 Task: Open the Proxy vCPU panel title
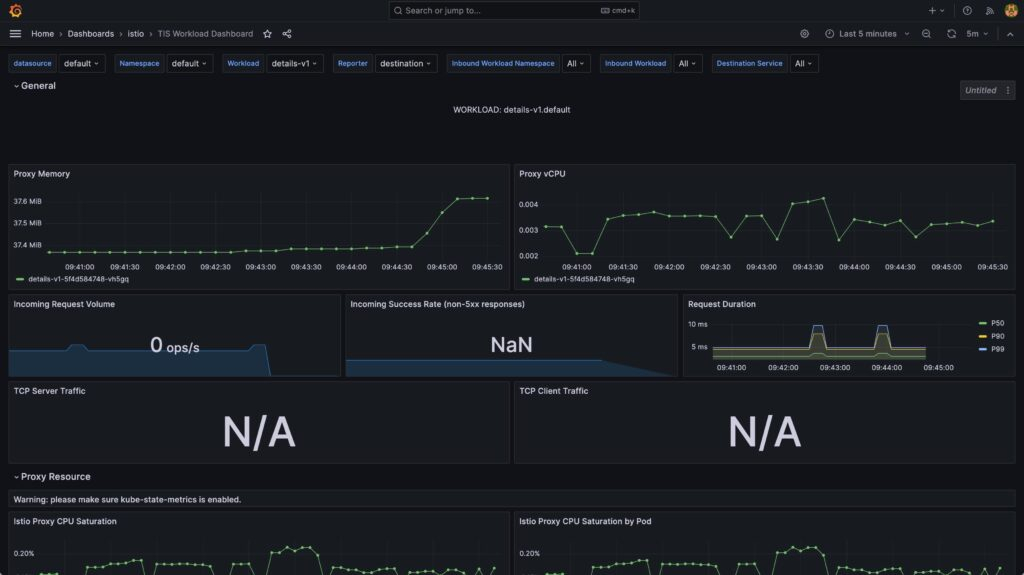541,174
